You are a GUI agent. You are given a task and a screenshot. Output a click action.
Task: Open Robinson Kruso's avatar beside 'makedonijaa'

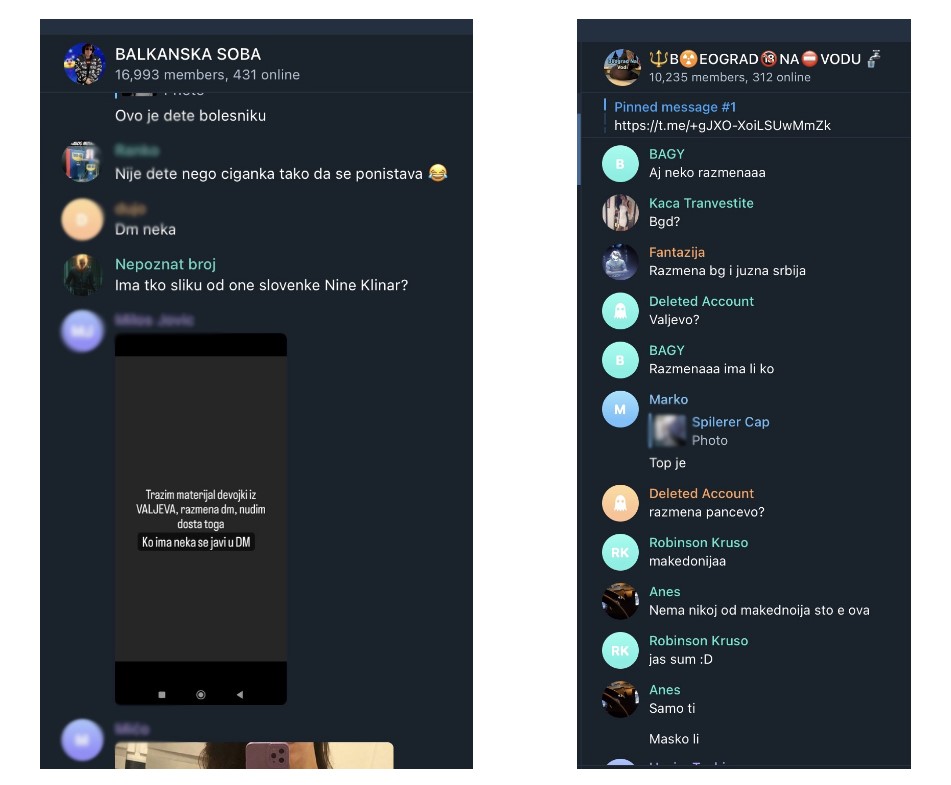pos(620,553)
